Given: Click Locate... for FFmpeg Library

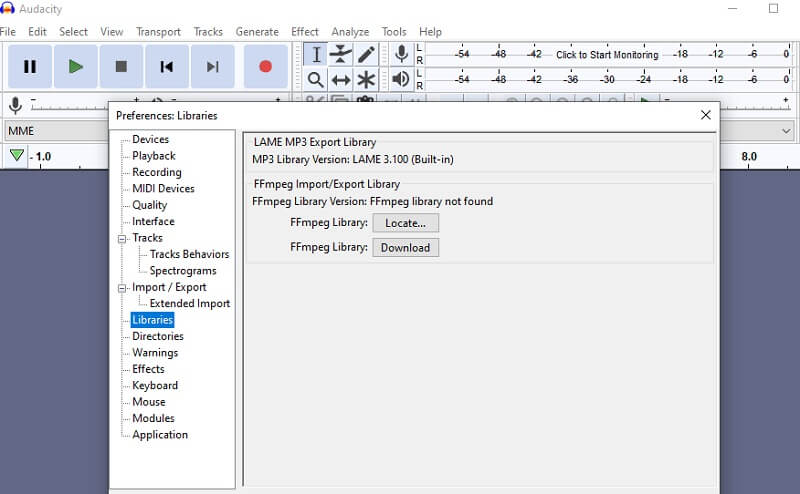Looking at the screenshot, I should click(406, 223).
